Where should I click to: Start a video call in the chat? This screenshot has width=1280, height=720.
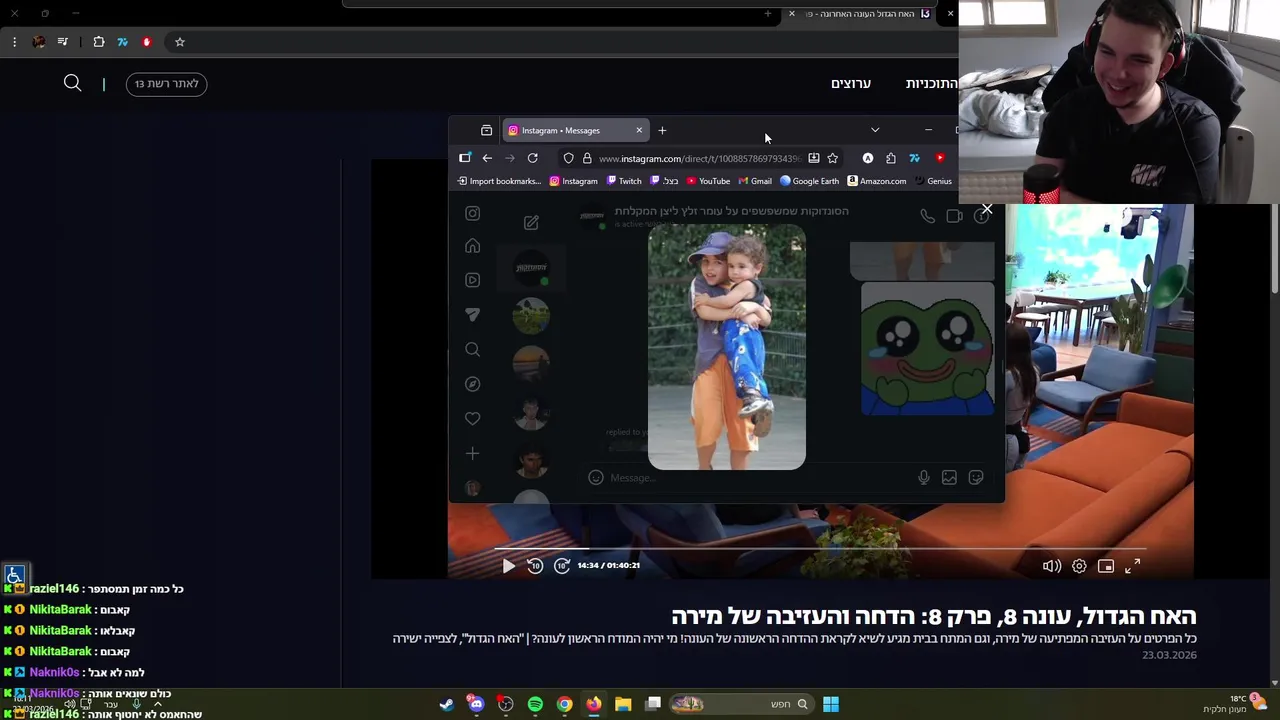(x=954, y=216)
